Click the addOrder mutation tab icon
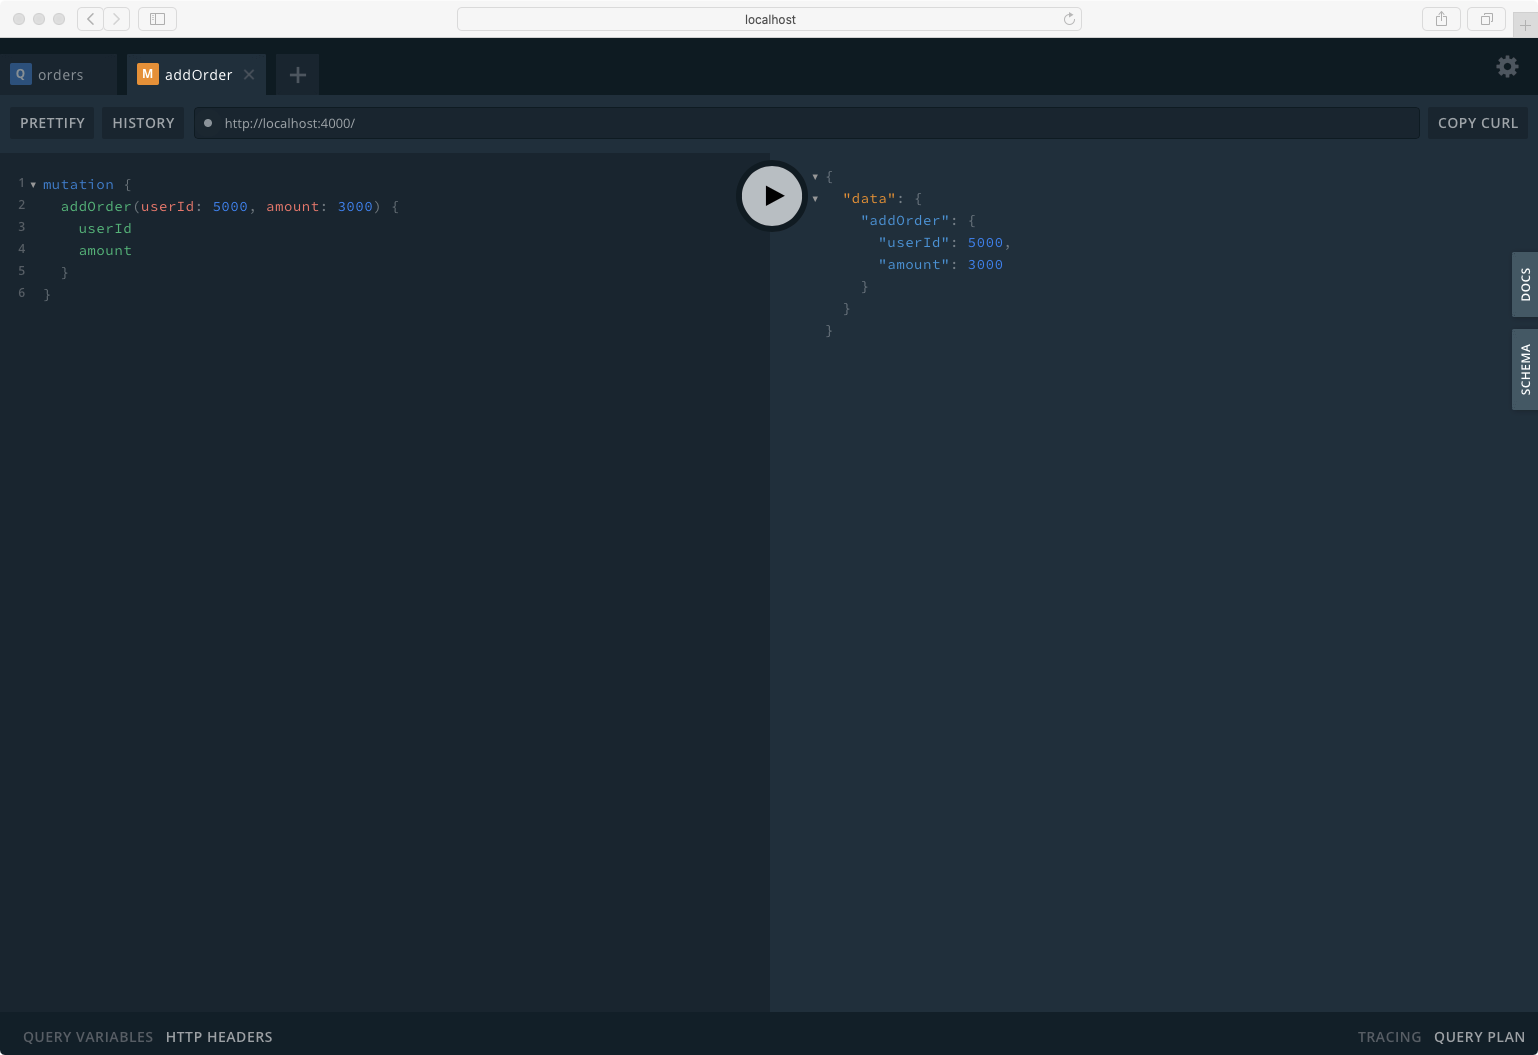 coord(146,74)
